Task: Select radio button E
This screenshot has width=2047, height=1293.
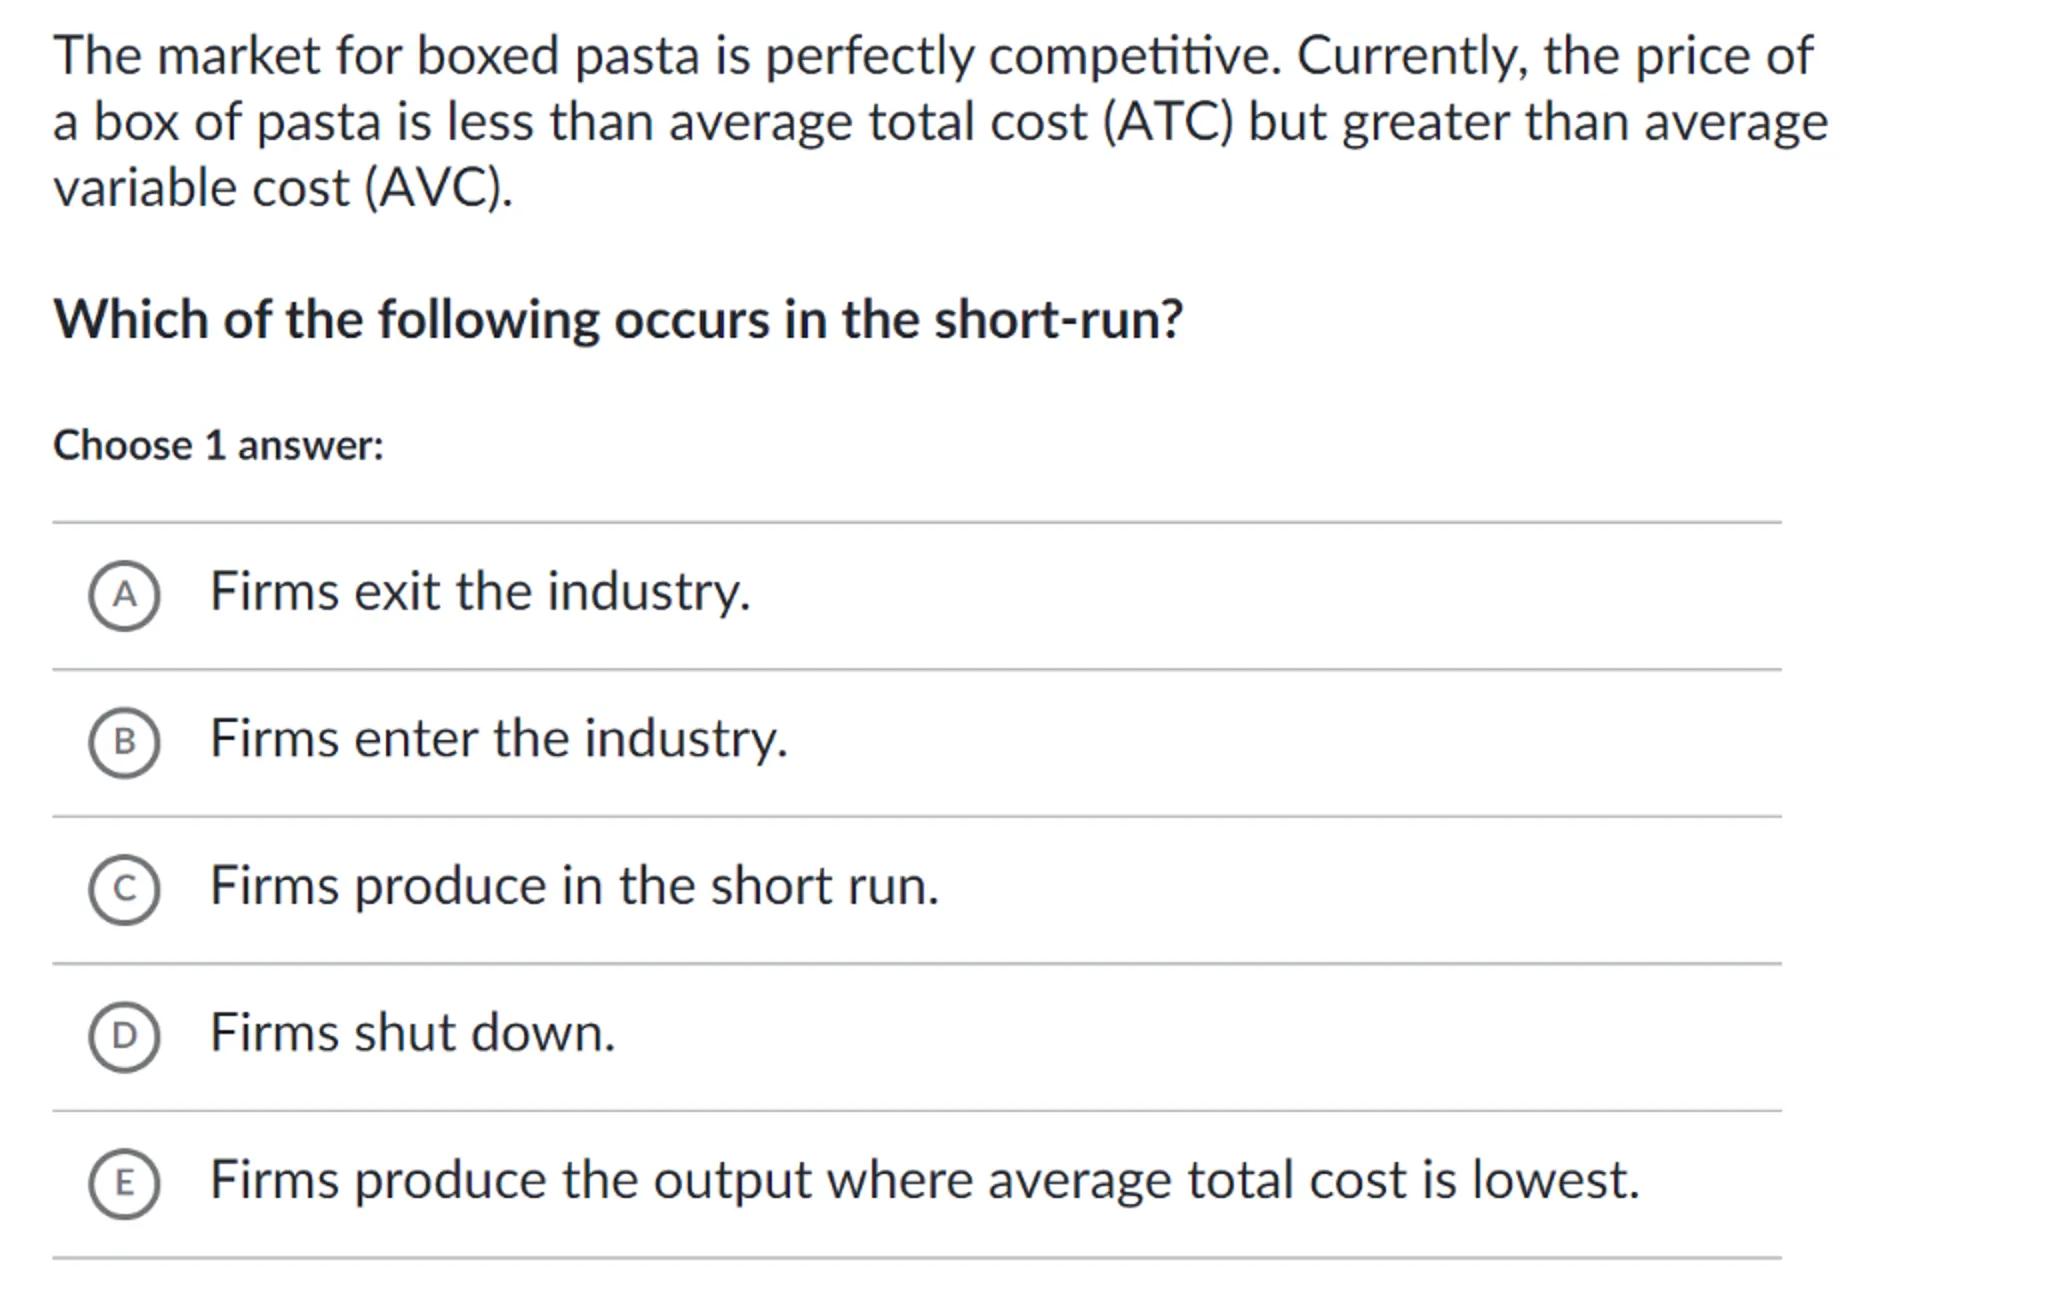Action: (124, 1183)
